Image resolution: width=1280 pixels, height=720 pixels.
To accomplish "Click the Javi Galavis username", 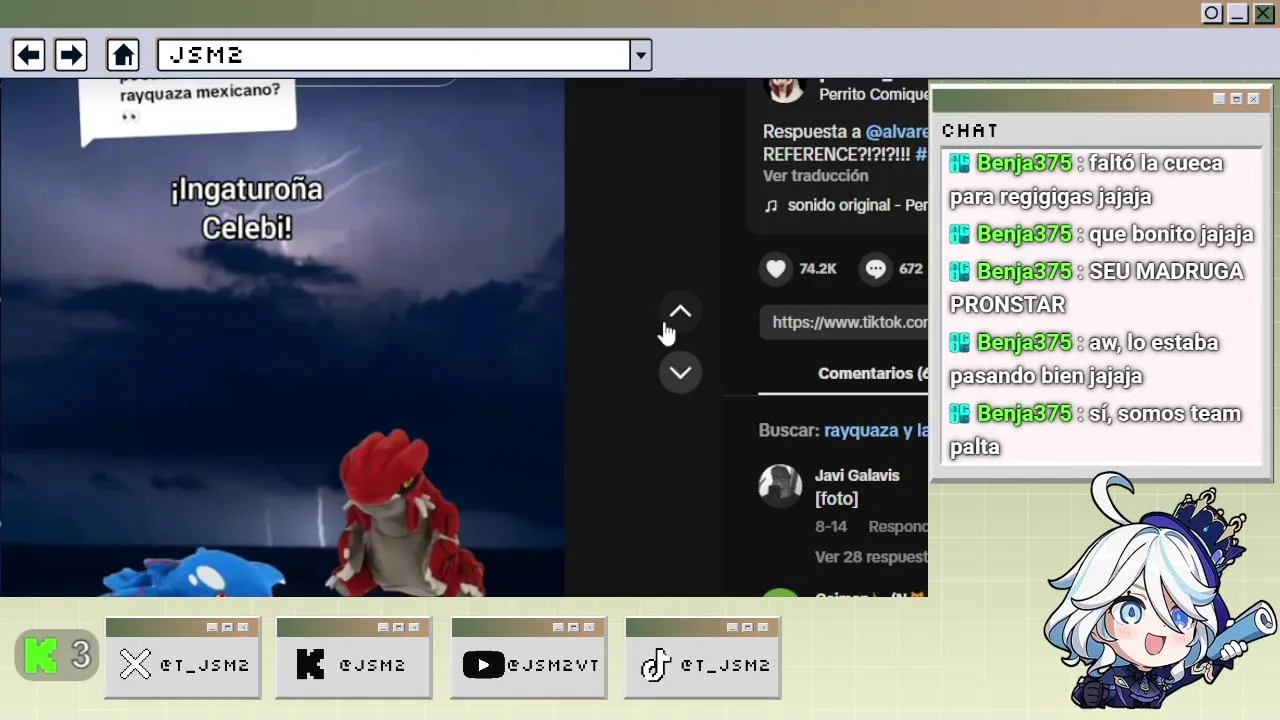I will coord(857,475).
